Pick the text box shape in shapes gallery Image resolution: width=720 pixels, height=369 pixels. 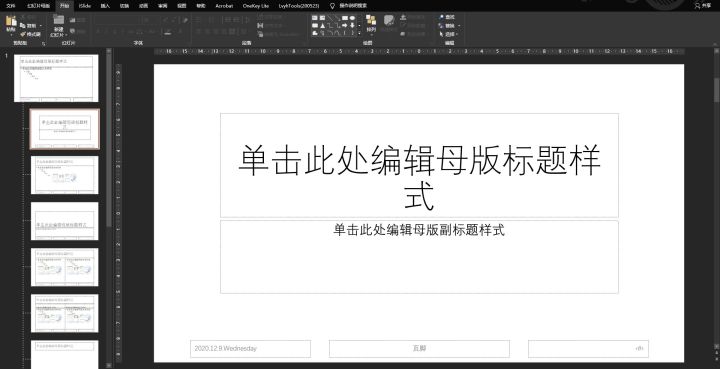point(315,18)
